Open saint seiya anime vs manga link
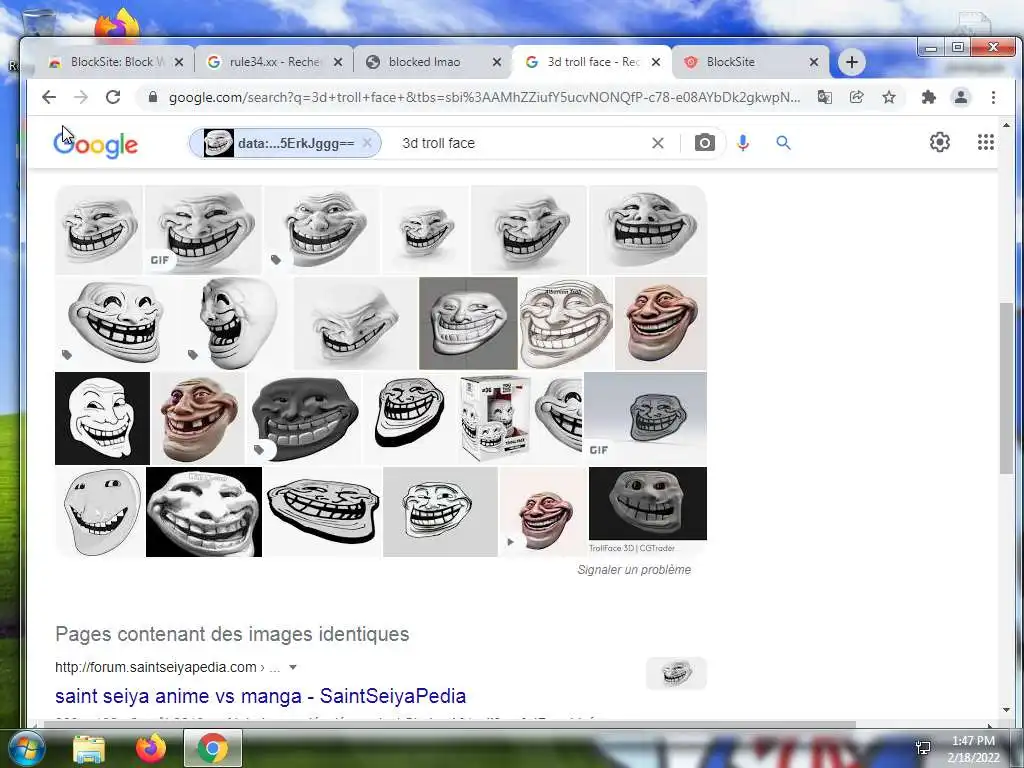This screenshot has height=768, width=1024. 261,696
